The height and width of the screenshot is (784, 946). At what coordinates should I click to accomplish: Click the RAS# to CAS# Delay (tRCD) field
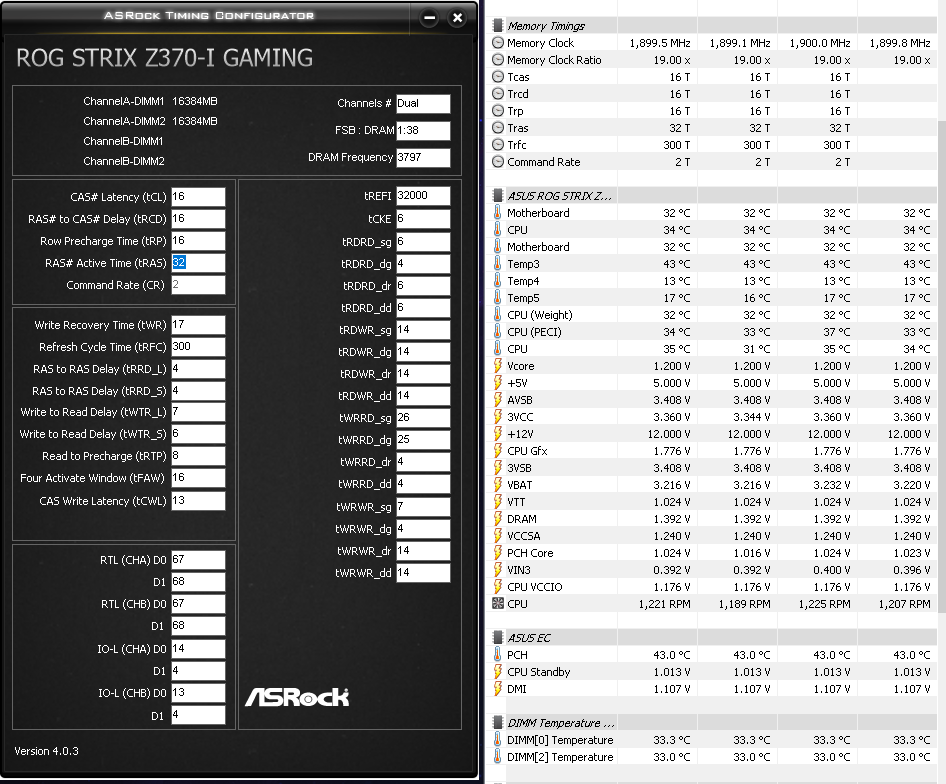point(198,218)
